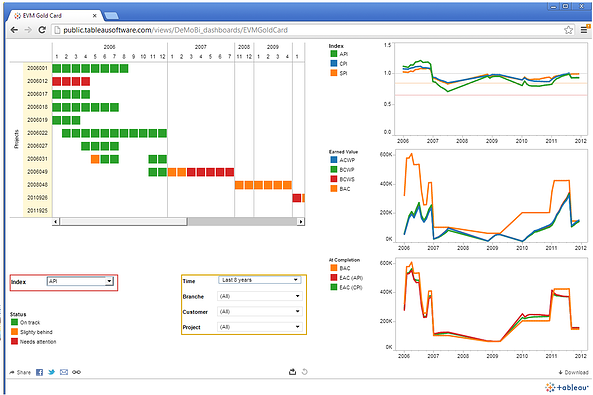Click the Gantt horizontal scrollbar thumb
The width and height of the screenshot is (593, 395).
[x=123, y=221]
